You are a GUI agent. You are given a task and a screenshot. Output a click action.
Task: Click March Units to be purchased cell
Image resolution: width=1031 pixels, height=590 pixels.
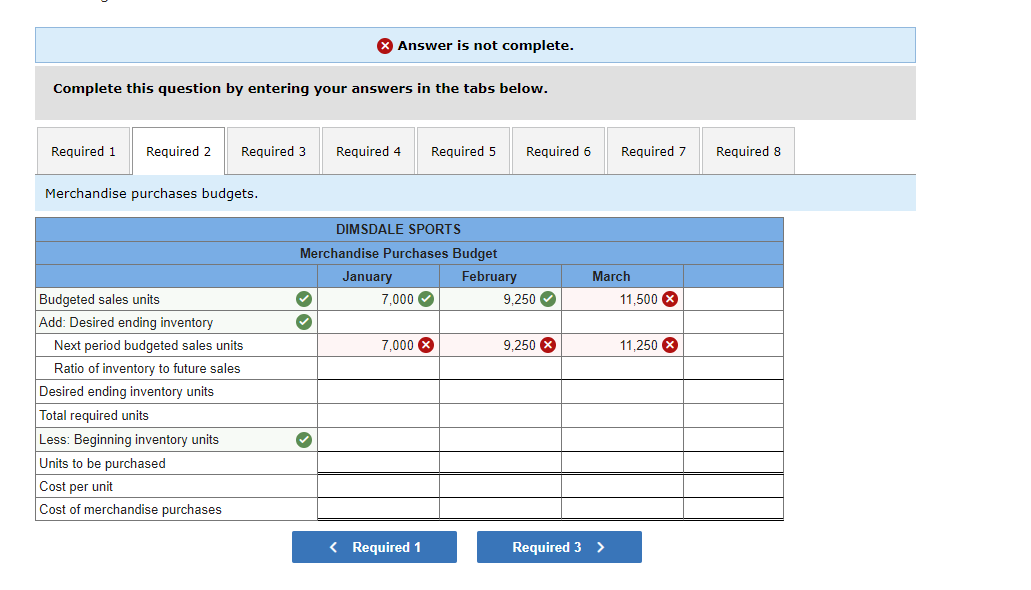click(623, 463)
